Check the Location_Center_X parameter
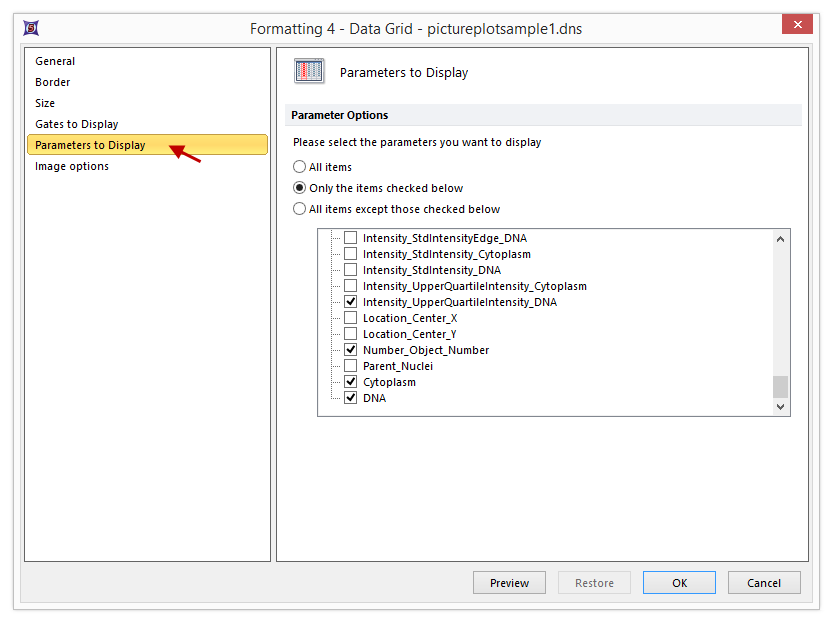This screenshot has width=835, height=624. 350,318
